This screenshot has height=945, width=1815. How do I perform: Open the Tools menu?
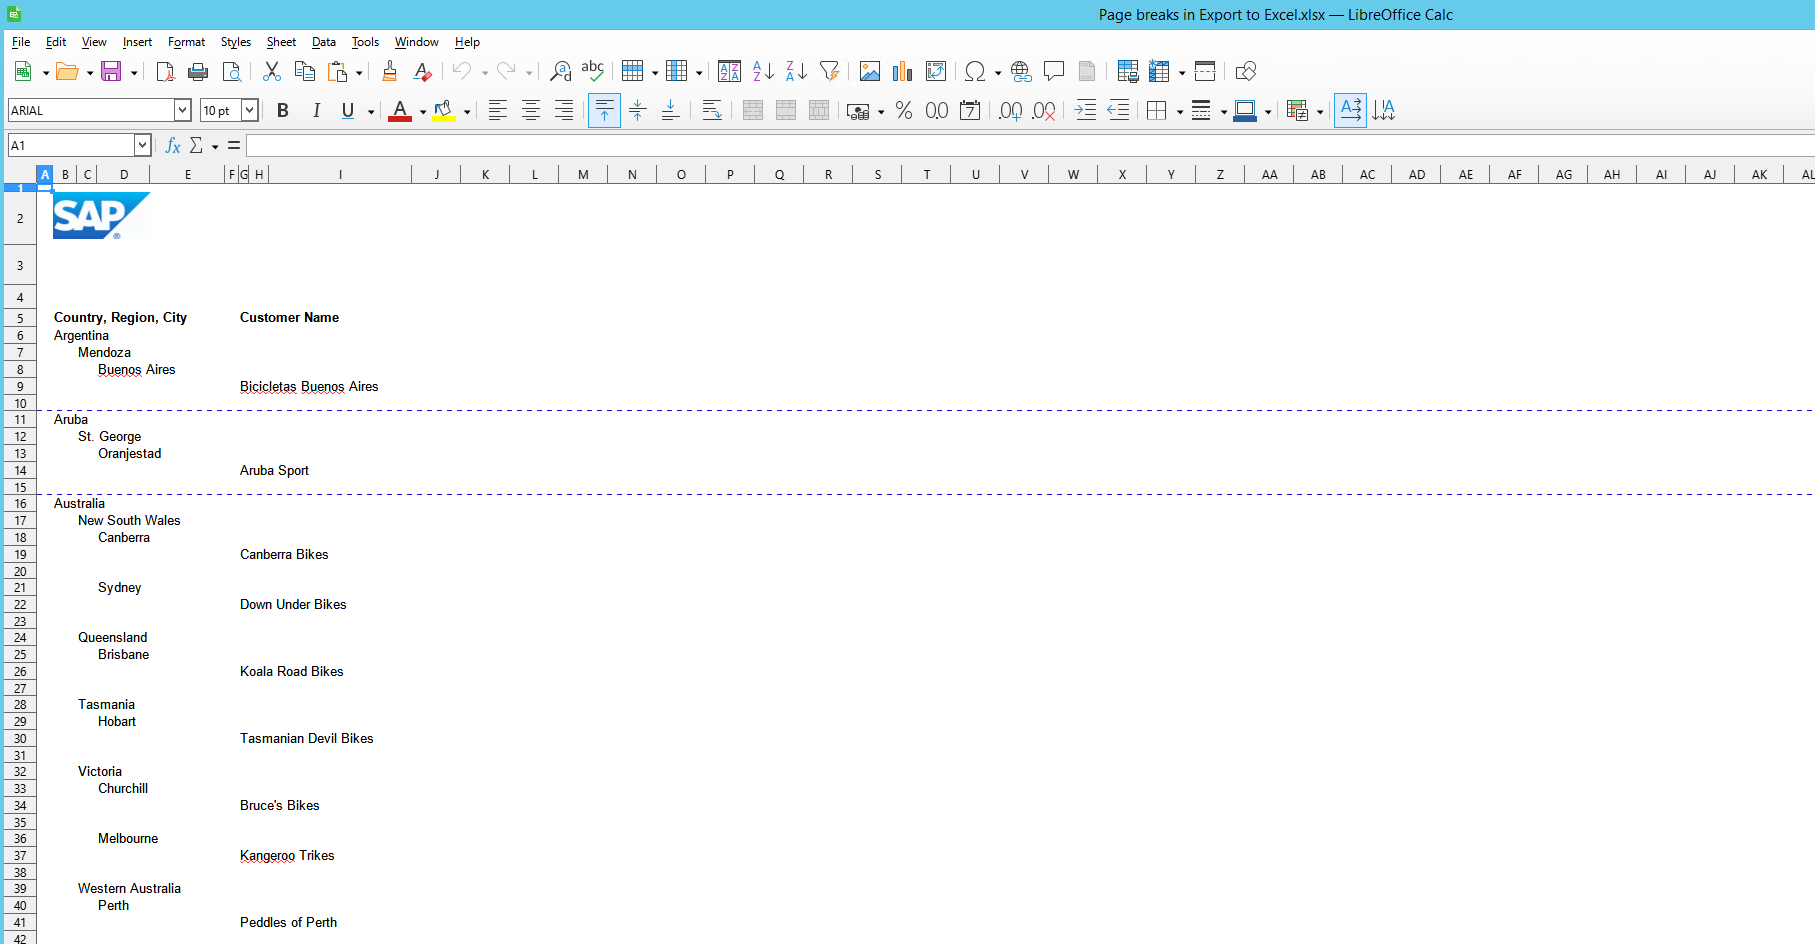click(x=365, y=42)
